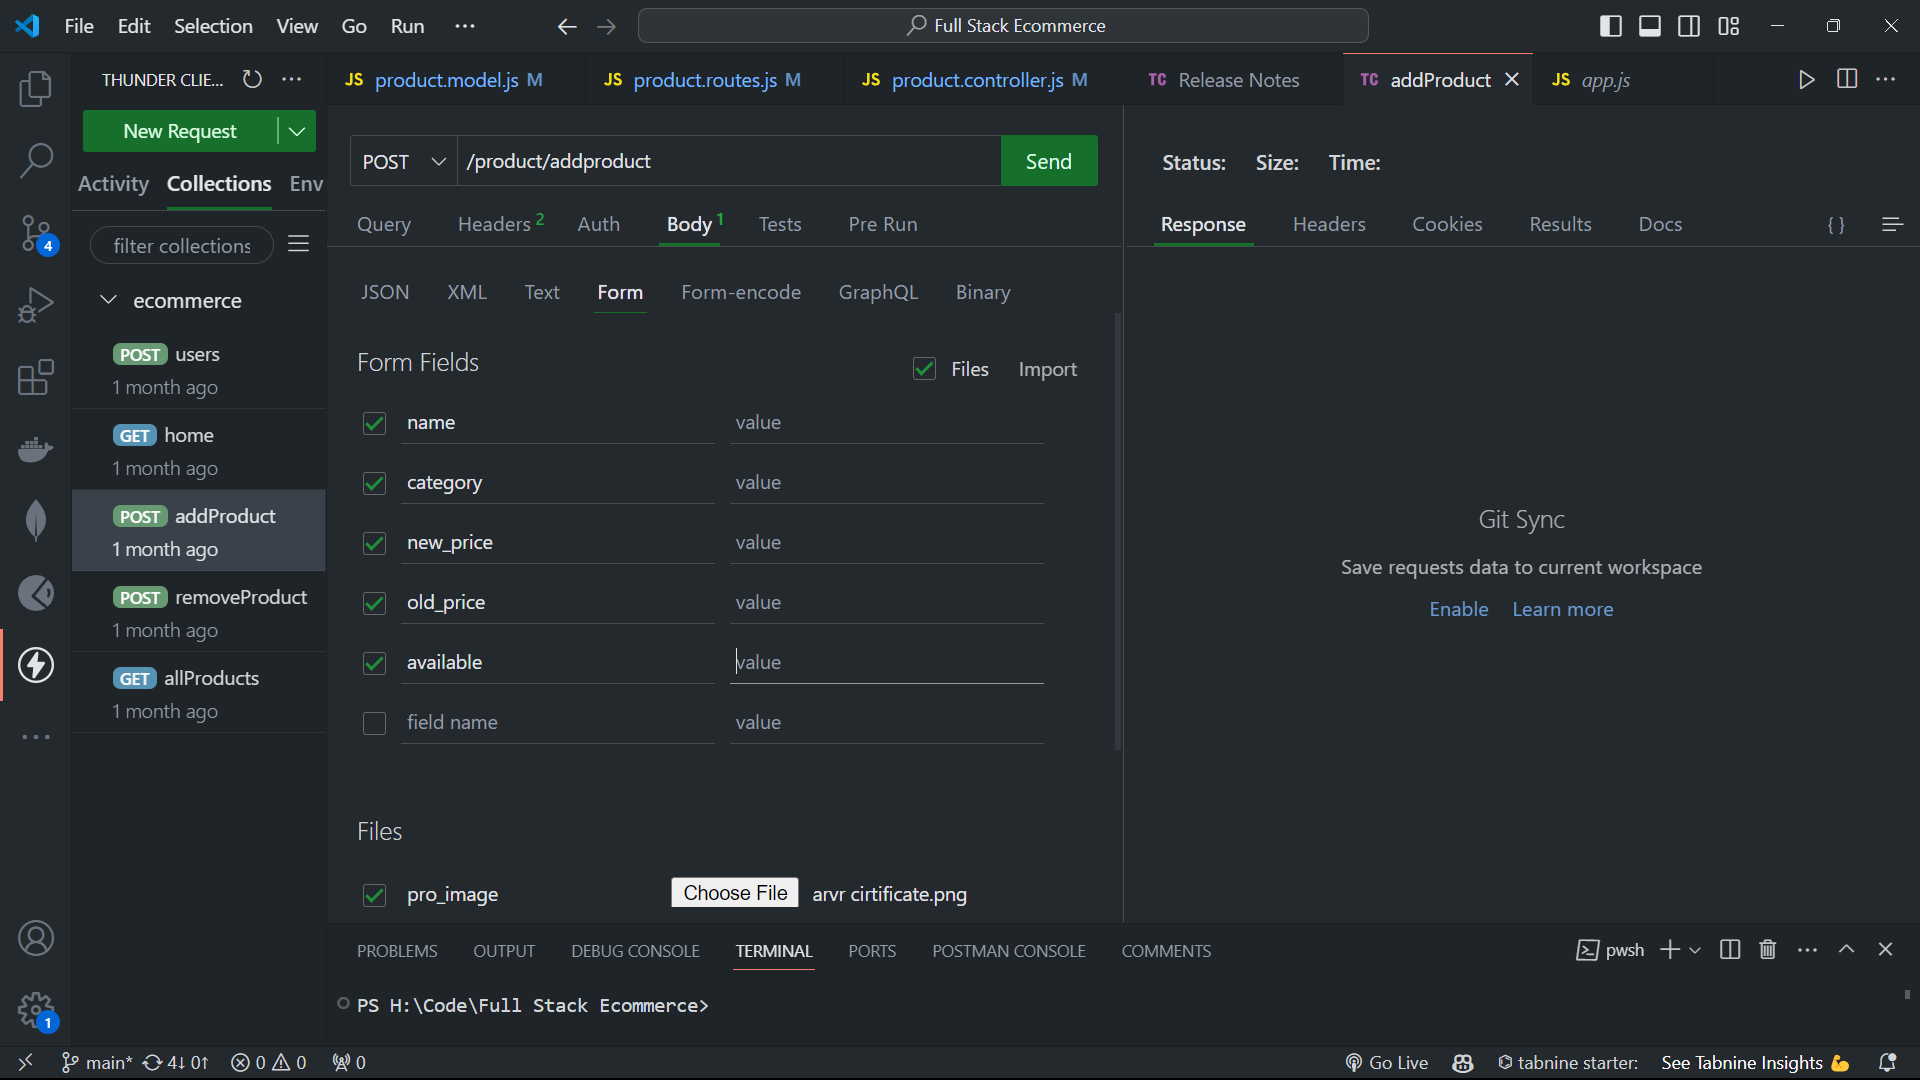Switch to Form-encode body tab
This screenshot has width=1920, height=1080.
(741, 292)
